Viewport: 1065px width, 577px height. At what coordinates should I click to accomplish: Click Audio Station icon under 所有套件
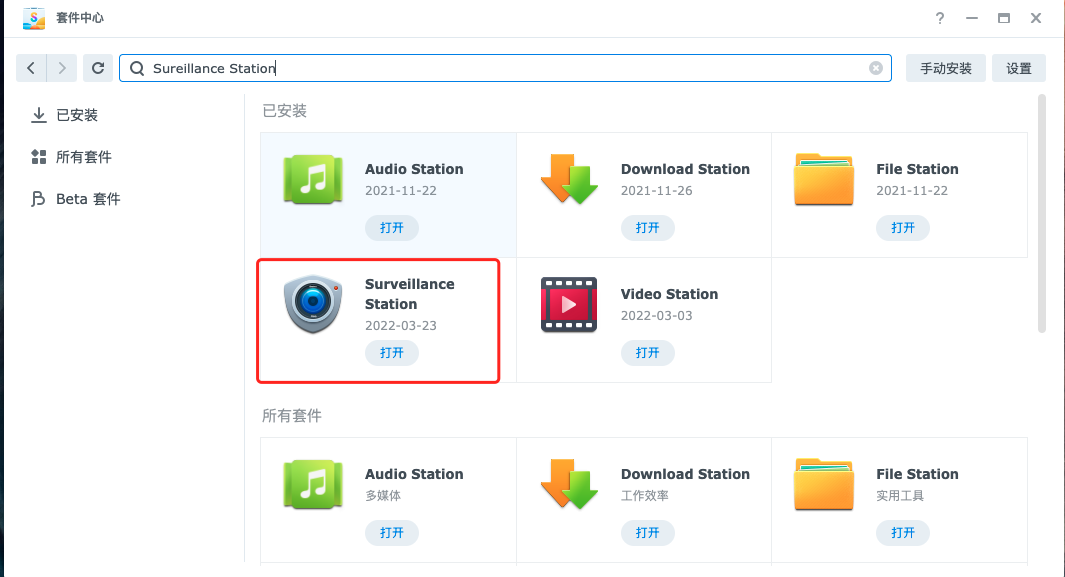click(313, 484)
